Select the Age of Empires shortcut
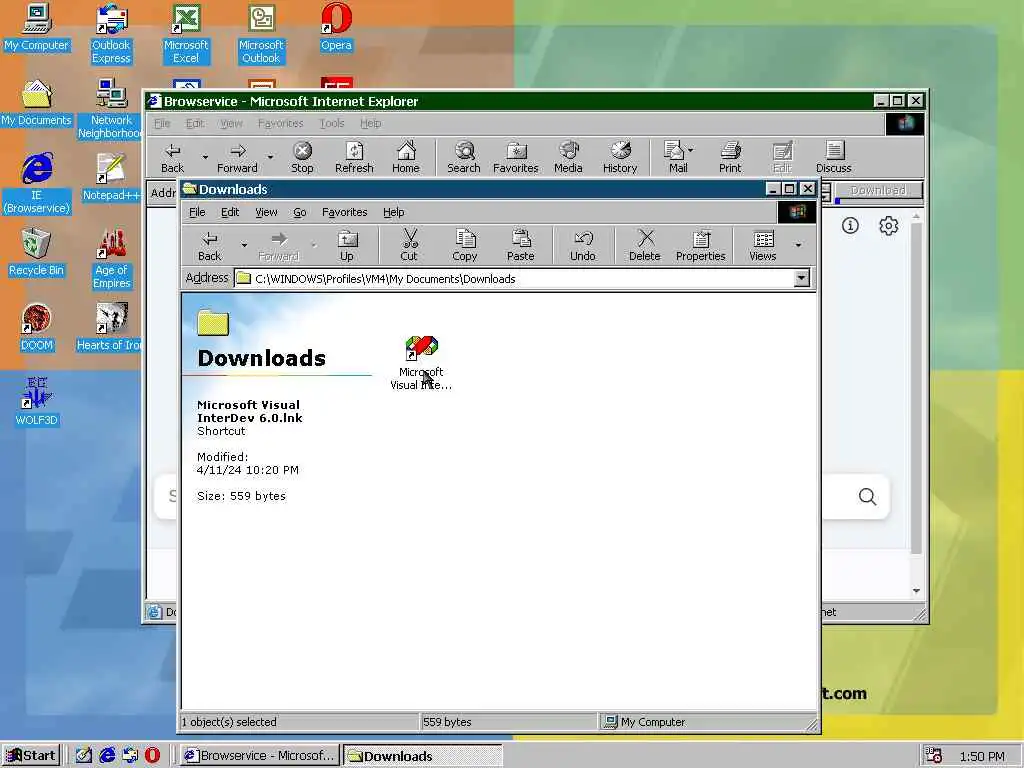This screenshot has width=1024, height=768. point(111,259)
